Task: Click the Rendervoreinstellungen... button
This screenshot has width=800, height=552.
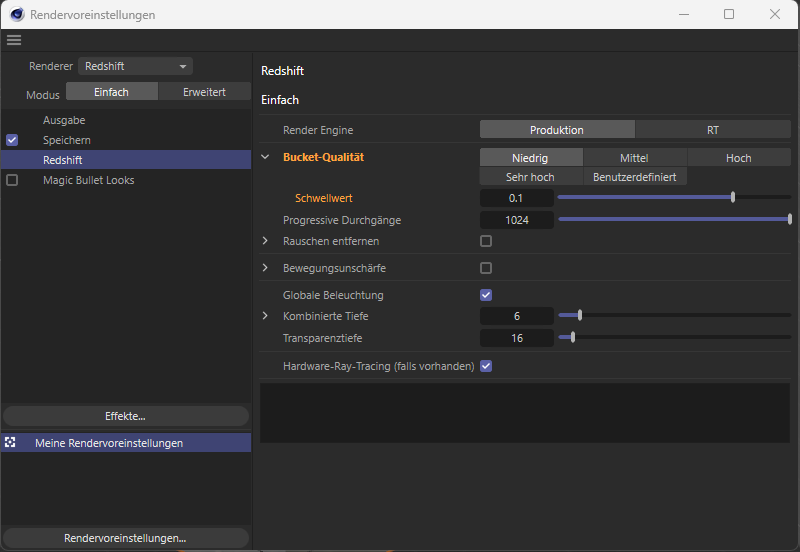Action: click(125, 538)
